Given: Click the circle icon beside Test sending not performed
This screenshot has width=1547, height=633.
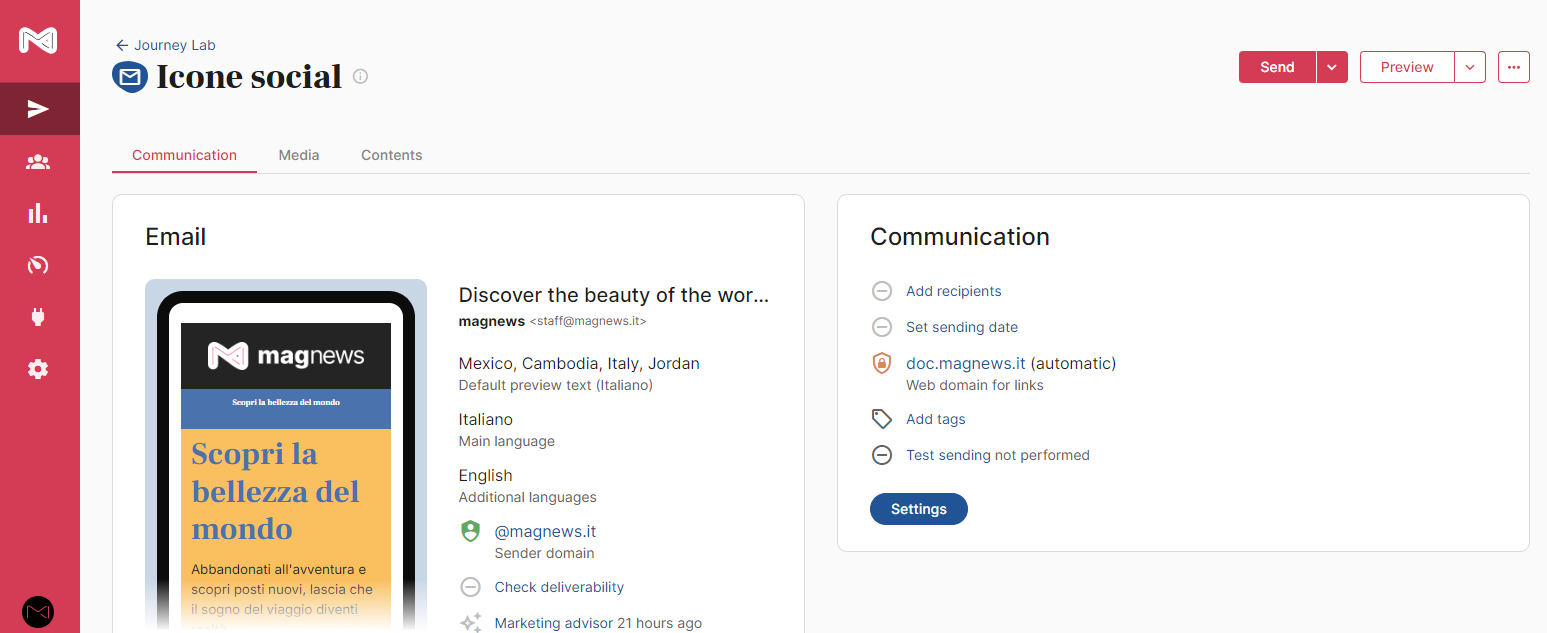Looking at the screenshot, I should 882,455.
